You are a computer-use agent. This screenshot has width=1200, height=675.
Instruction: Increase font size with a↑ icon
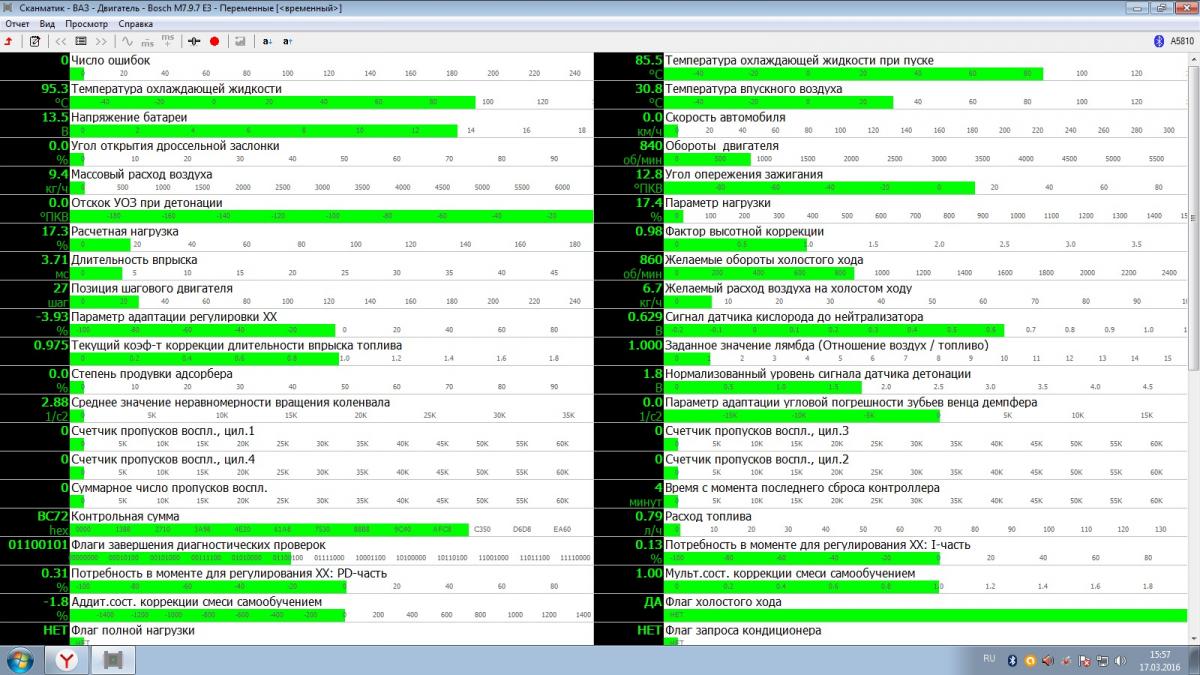click(287, 41)
